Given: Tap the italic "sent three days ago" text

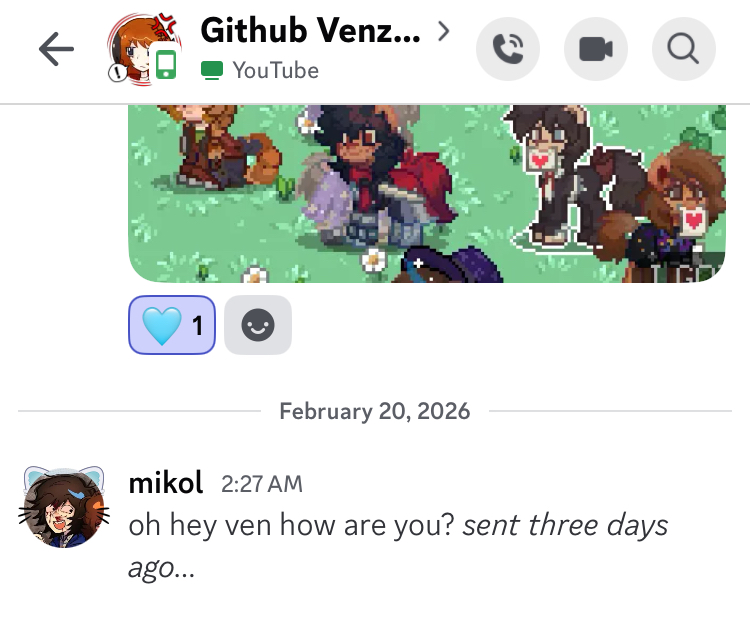Looking at the screenshot, I should [x=565, y=526].
